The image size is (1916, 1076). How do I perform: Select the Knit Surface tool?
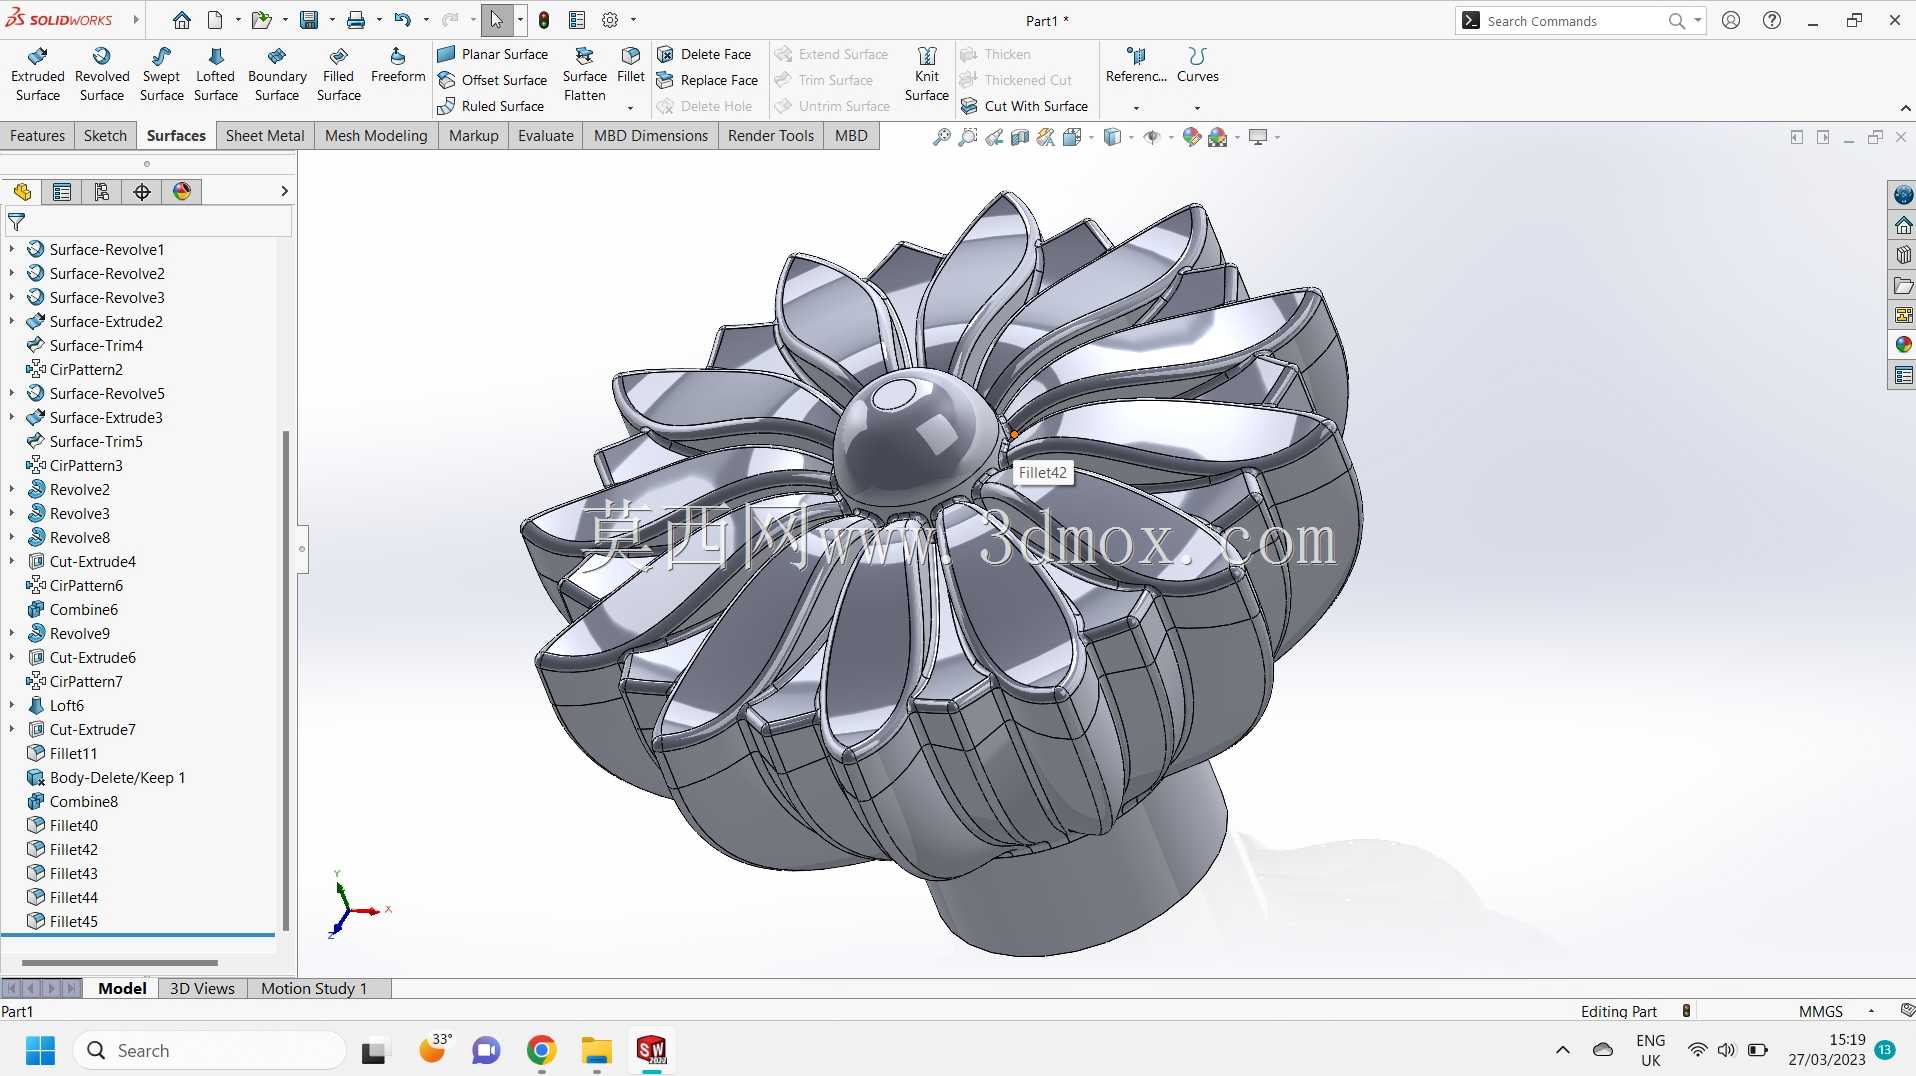coord(926,75)
